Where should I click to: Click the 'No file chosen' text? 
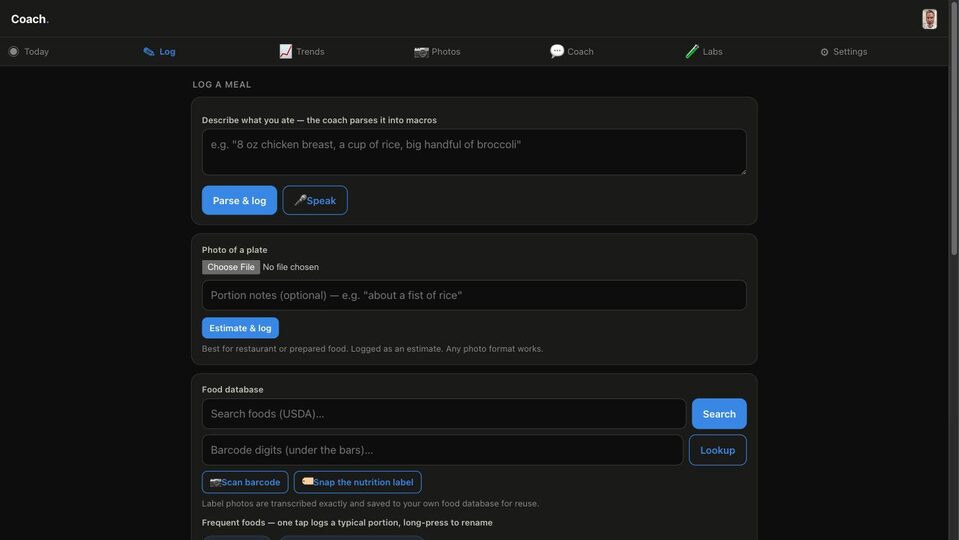click(x=291, y=267)
